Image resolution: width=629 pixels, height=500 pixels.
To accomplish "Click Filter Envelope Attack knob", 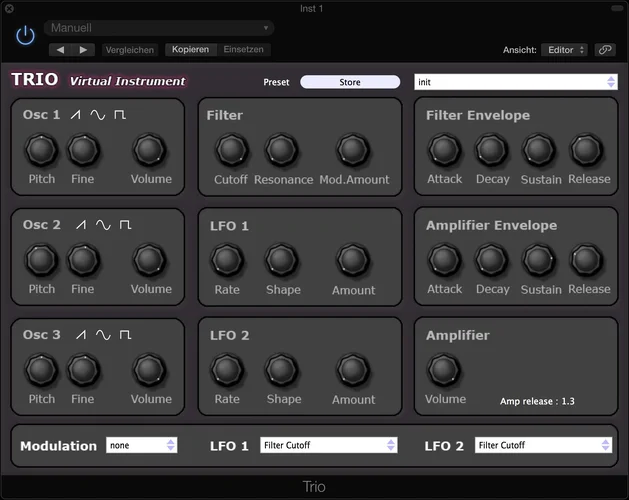I will coord(444,150).
